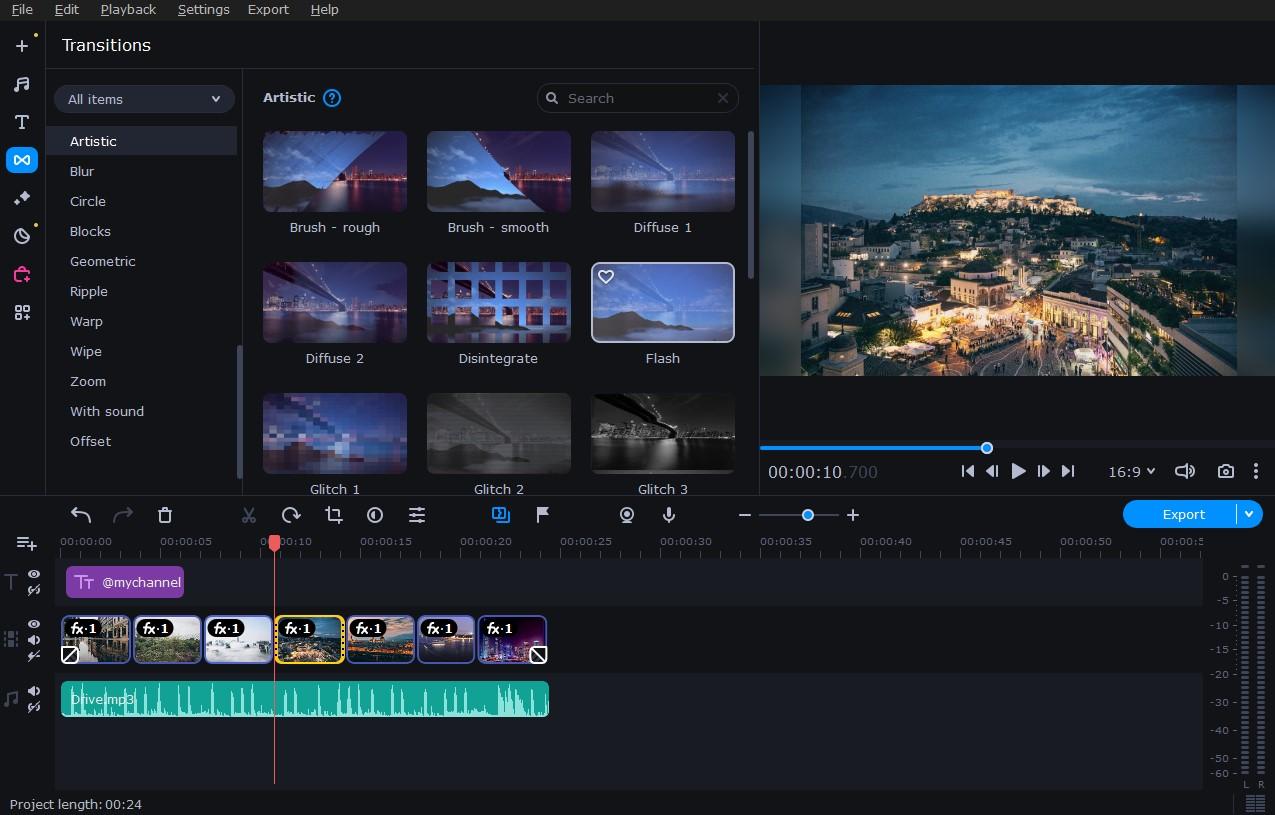The image size is (1275, 815).
Task: Click the crop tool in timeline toolbar
Action: click(x=334, y=515)
